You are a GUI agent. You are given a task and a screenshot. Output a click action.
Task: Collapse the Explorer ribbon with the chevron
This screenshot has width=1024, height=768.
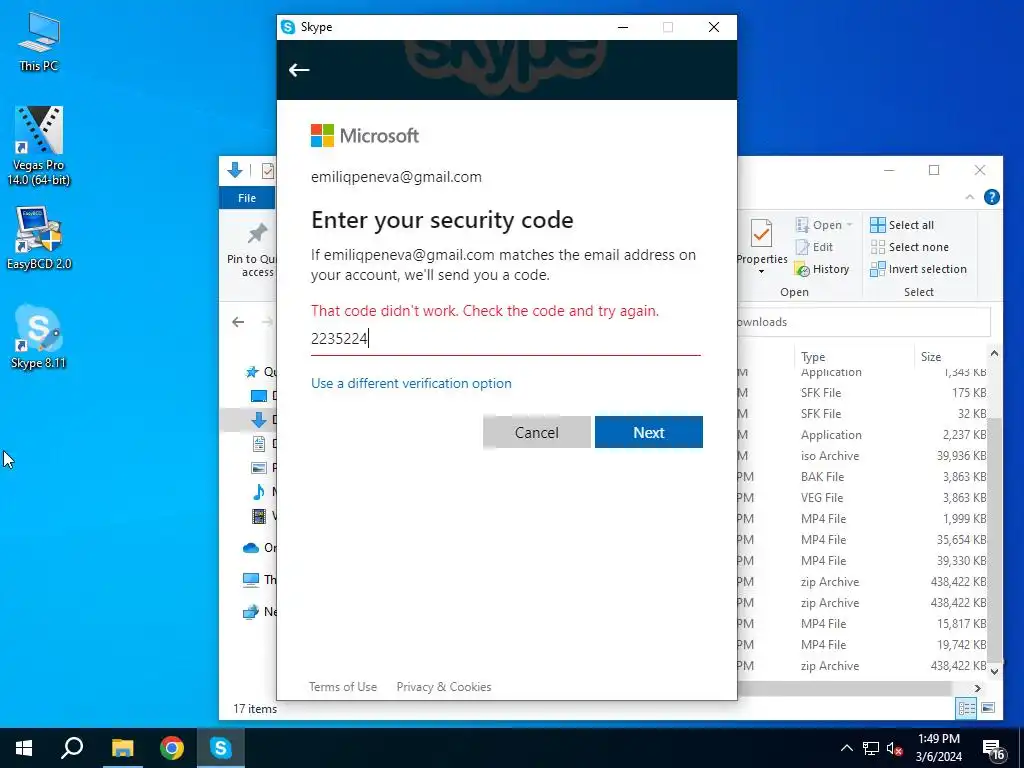click(x=970, y=197)
